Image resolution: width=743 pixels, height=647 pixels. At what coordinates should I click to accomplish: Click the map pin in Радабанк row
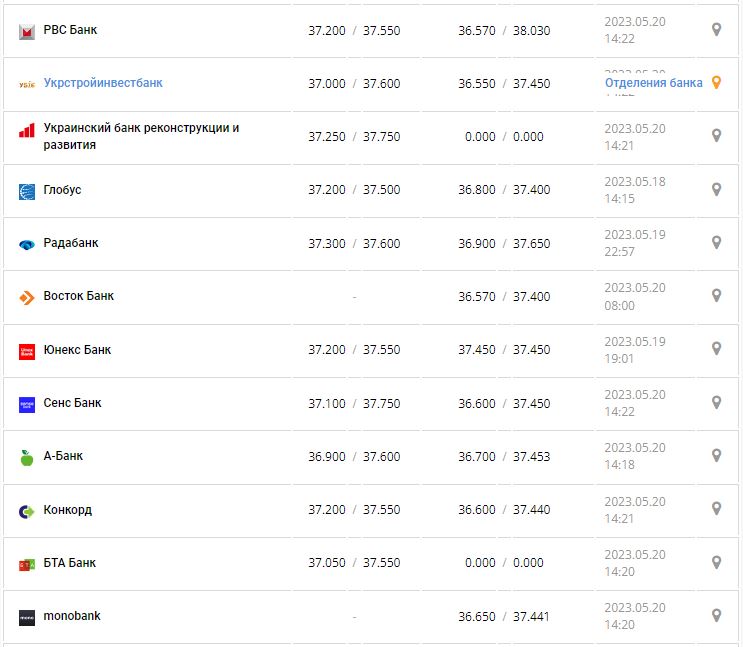click(x=716, y=243)
